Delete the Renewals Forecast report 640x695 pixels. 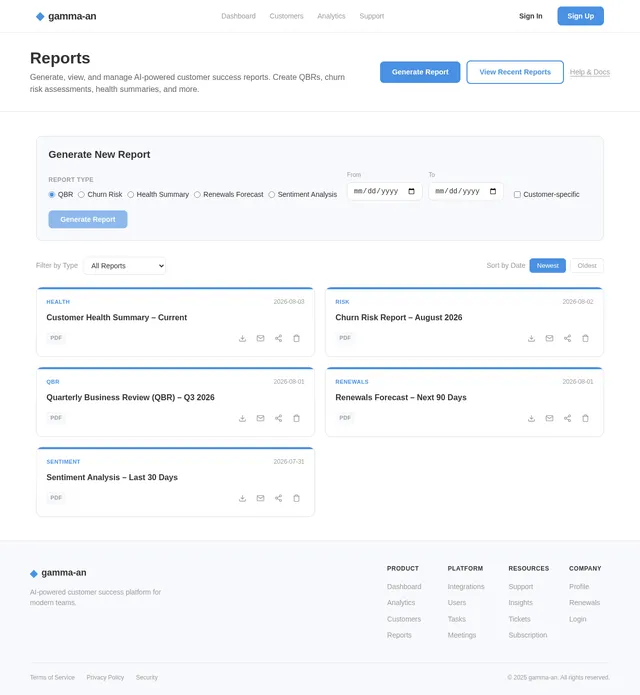[x=585, y=418]
